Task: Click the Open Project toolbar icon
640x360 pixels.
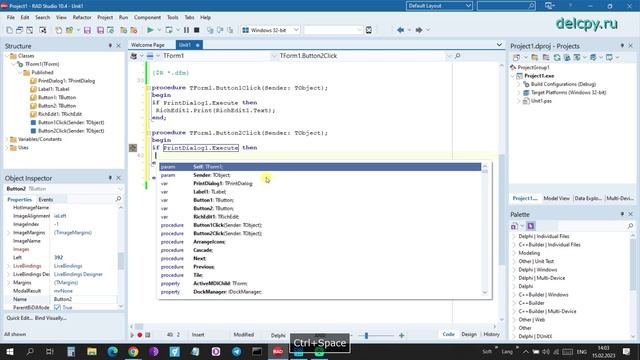Action: (69, 30)
